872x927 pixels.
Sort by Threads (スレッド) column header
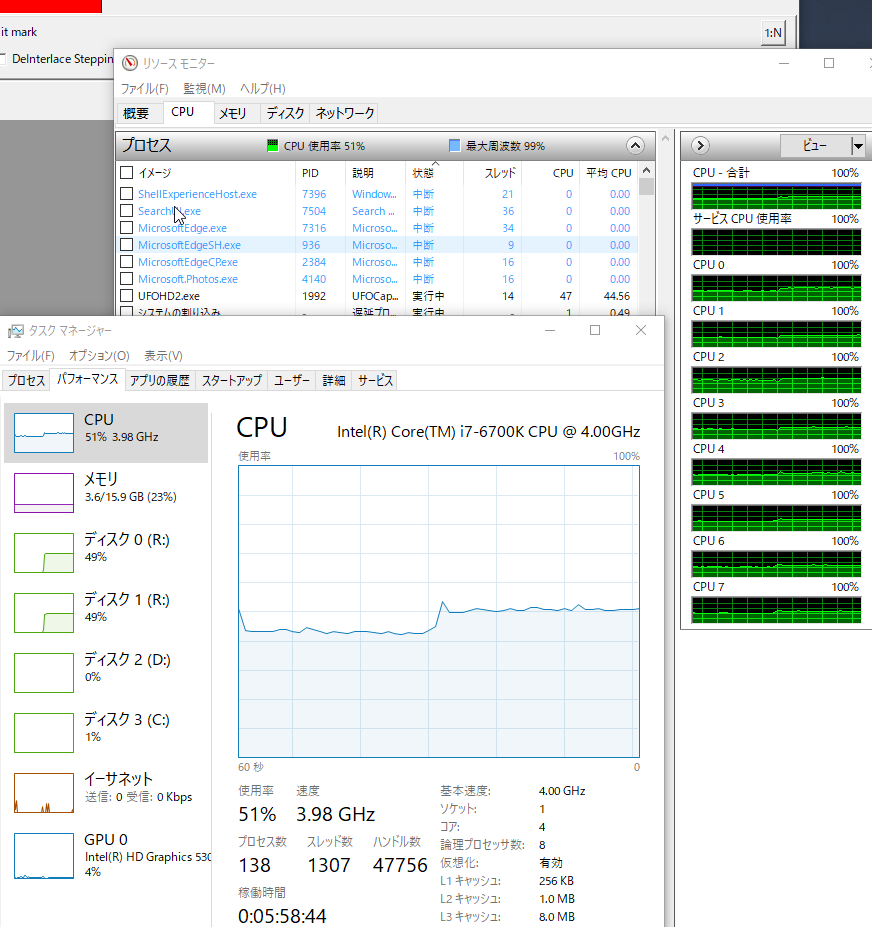492,173
